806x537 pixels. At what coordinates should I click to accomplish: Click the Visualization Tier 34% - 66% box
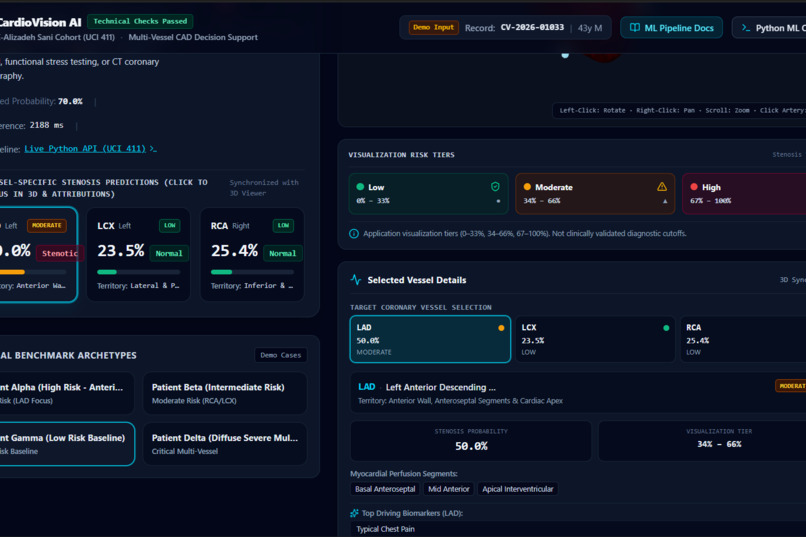702,441
